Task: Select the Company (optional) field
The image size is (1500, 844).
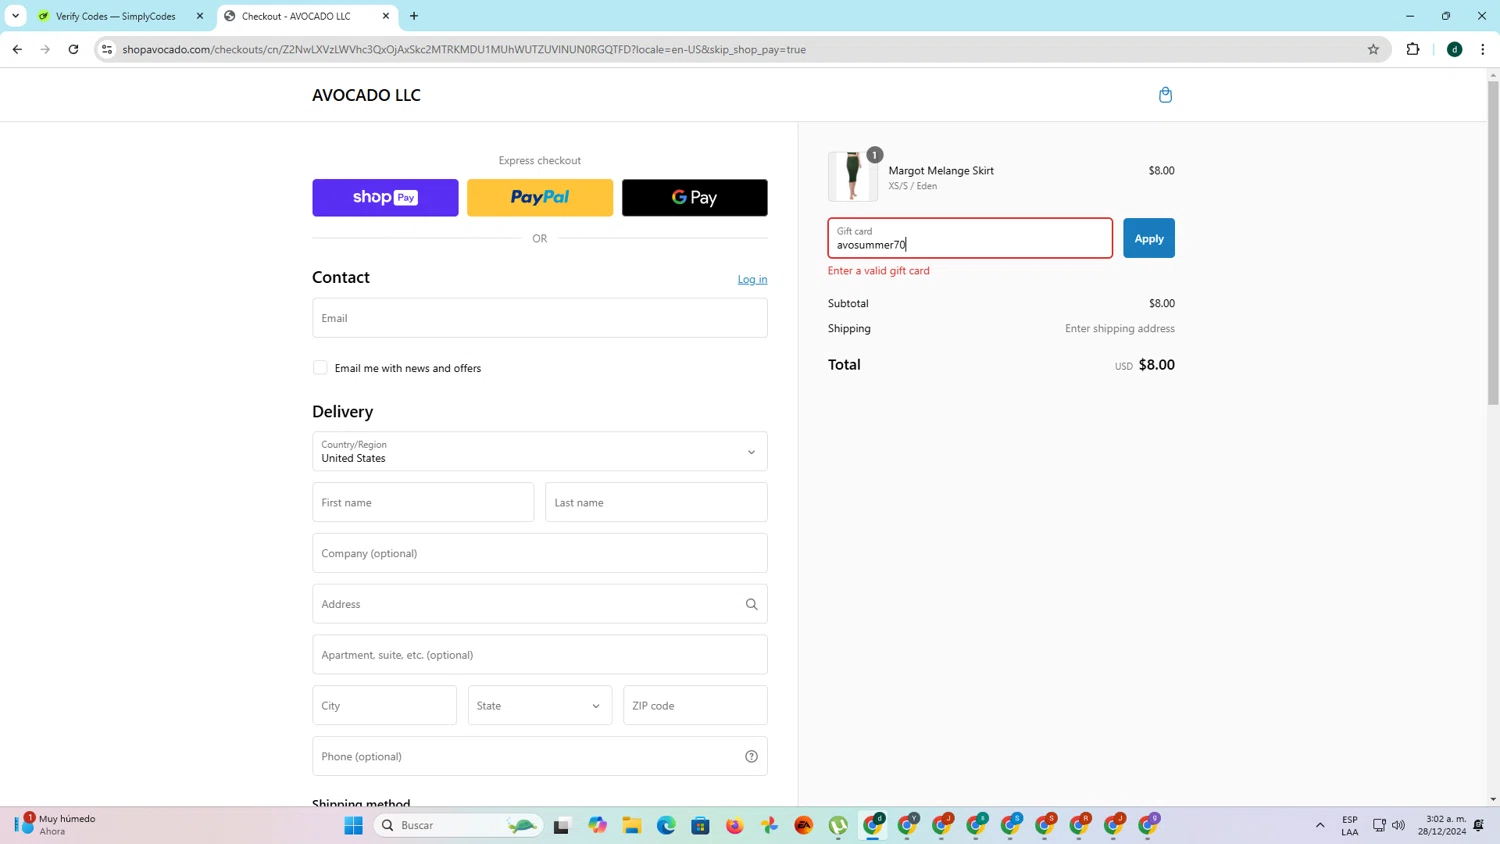Action: 540,553
